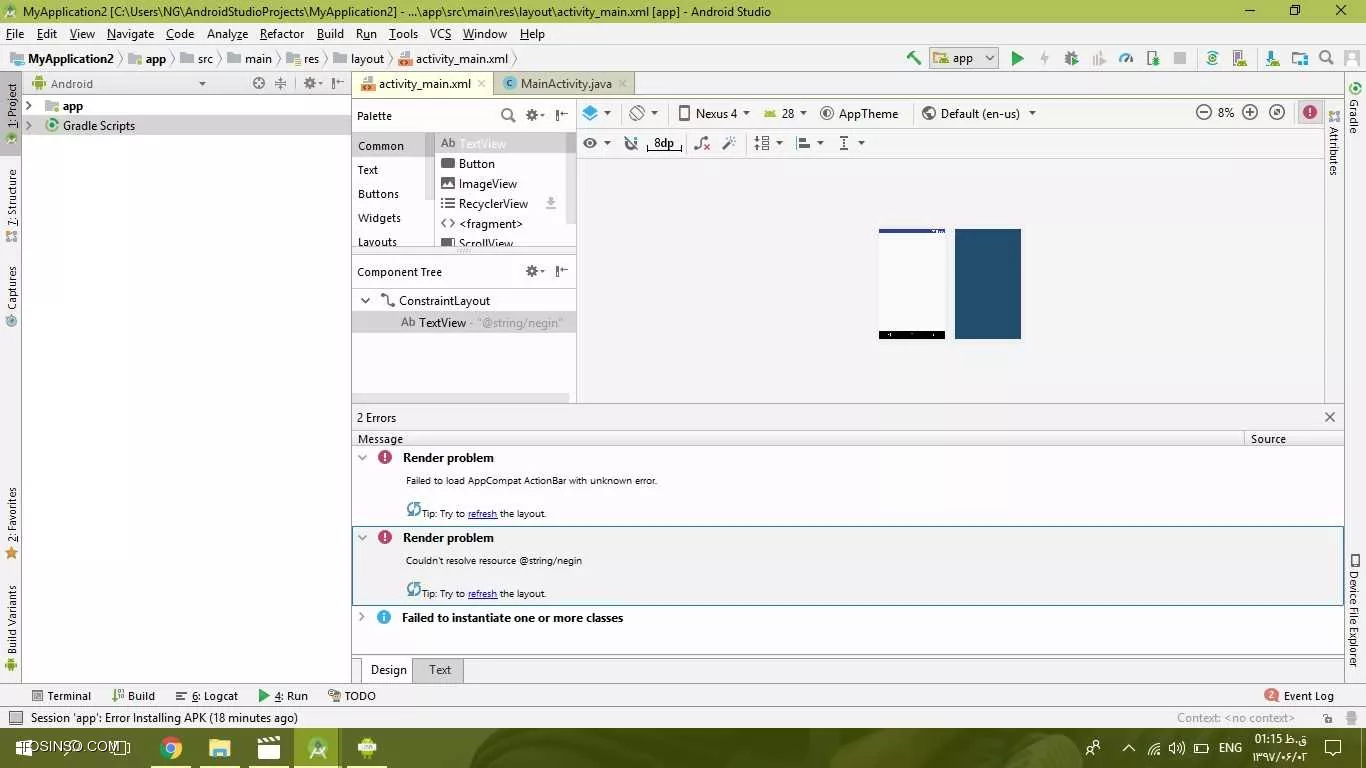This screenshot has width=1366, height=768.
Task: Open the 6: Logcat tool tab
Action: pos(207,696)
